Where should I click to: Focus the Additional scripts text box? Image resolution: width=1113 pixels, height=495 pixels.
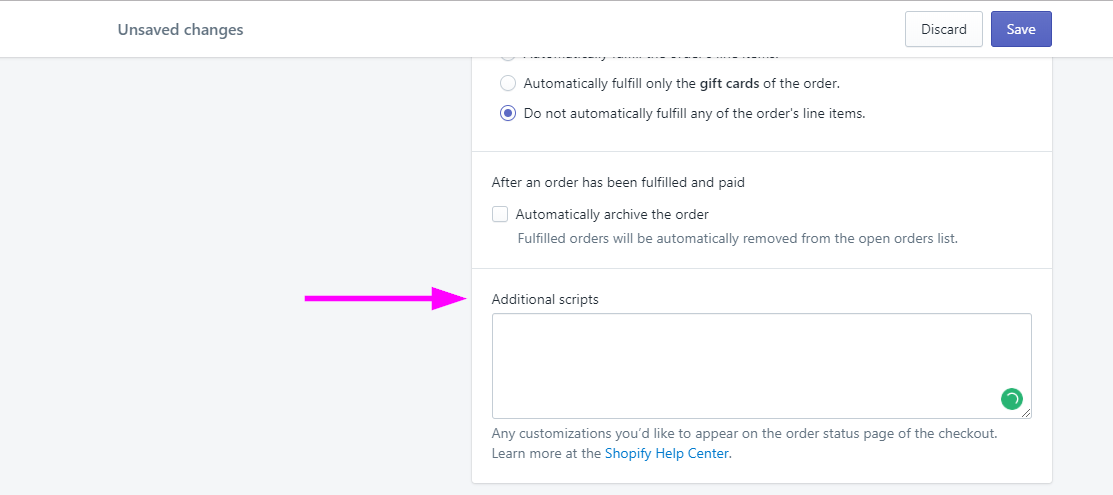tap(762, 366)
